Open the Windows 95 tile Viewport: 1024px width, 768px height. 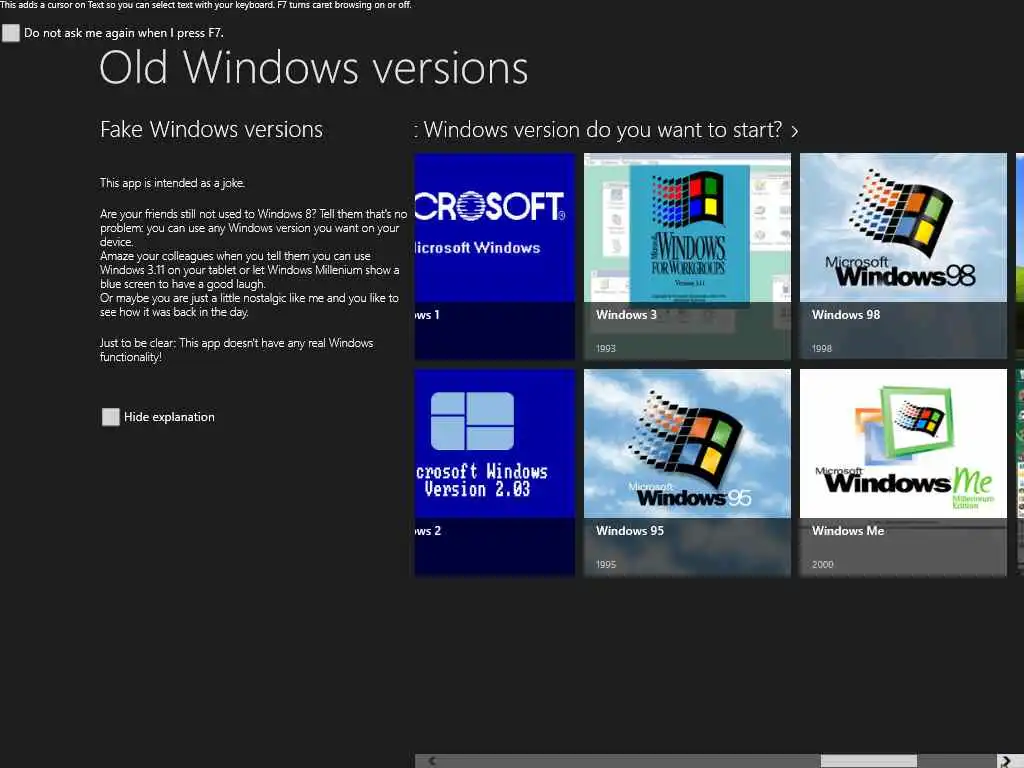(687, 472)
